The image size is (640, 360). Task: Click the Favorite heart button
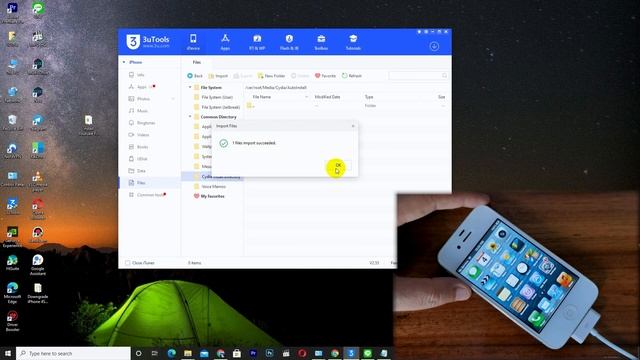[325, 76]
